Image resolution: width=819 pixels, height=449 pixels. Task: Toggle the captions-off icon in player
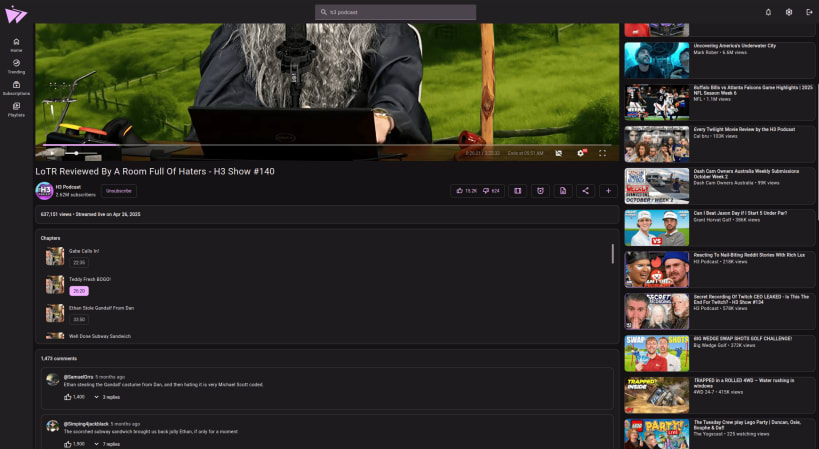pyautogui.click(x=558, y=153)
